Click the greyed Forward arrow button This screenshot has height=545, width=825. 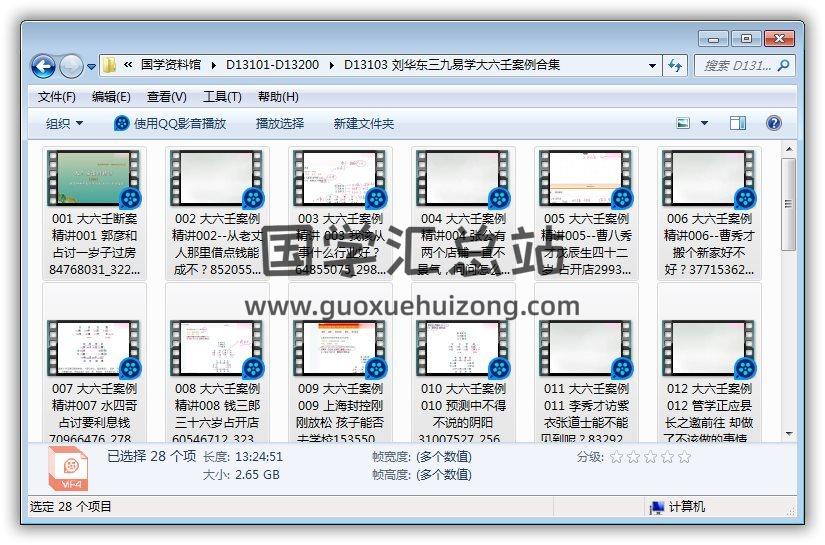tap(71, 66)
